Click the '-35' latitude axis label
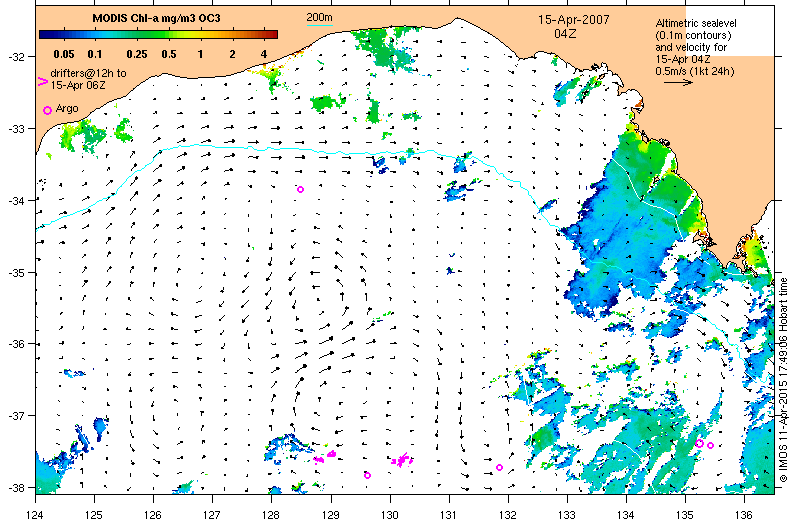 click(16, 273)
